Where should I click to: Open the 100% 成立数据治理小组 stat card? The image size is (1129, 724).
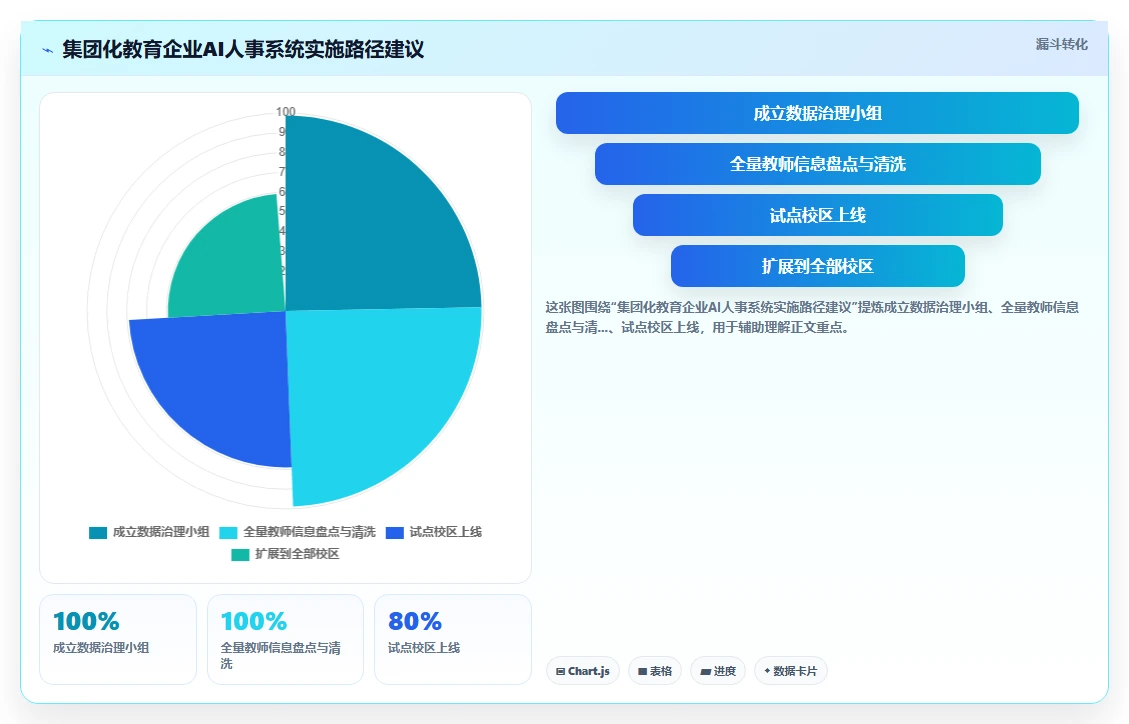pos(118,639)
